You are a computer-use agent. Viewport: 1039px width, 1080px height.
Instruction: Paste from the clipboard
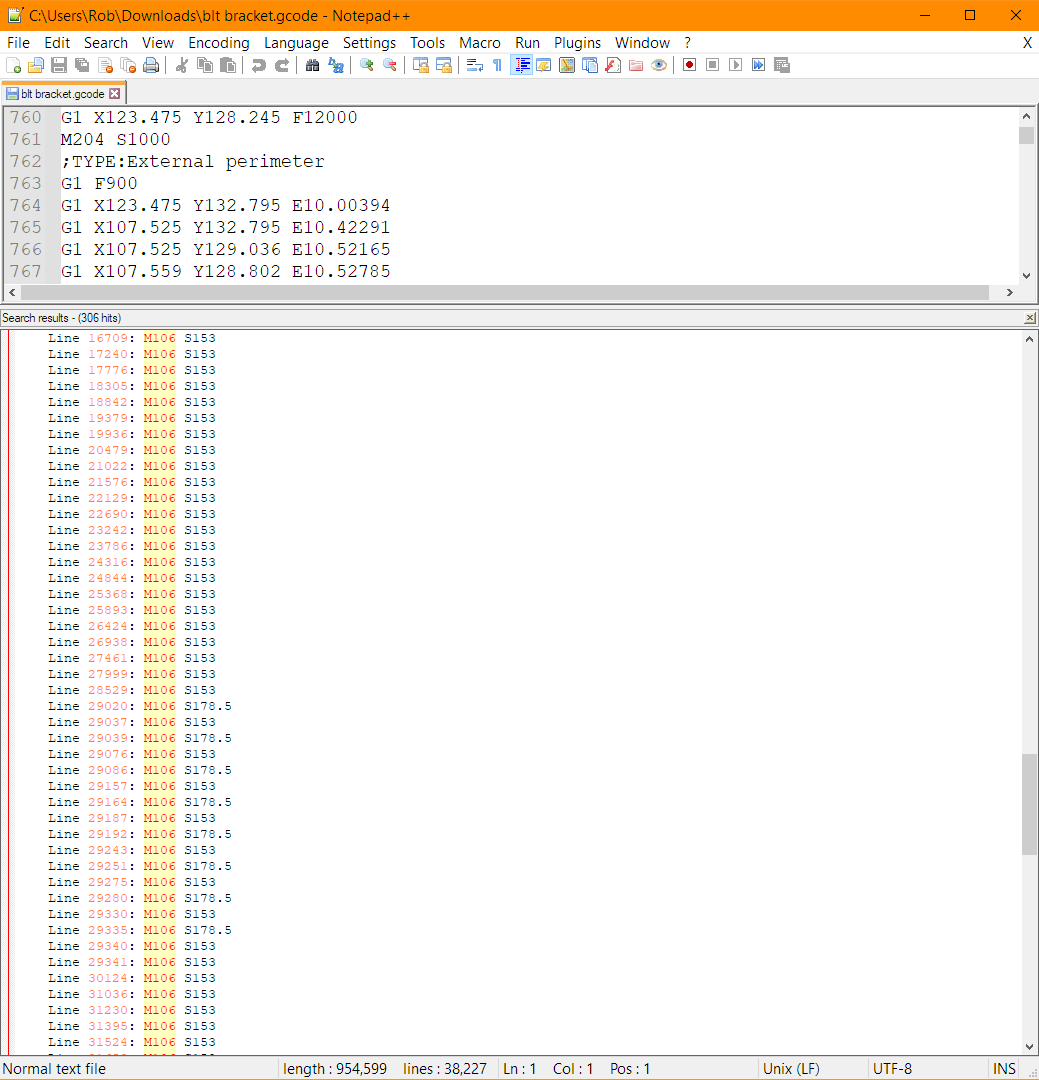click(x=229, y=64)
